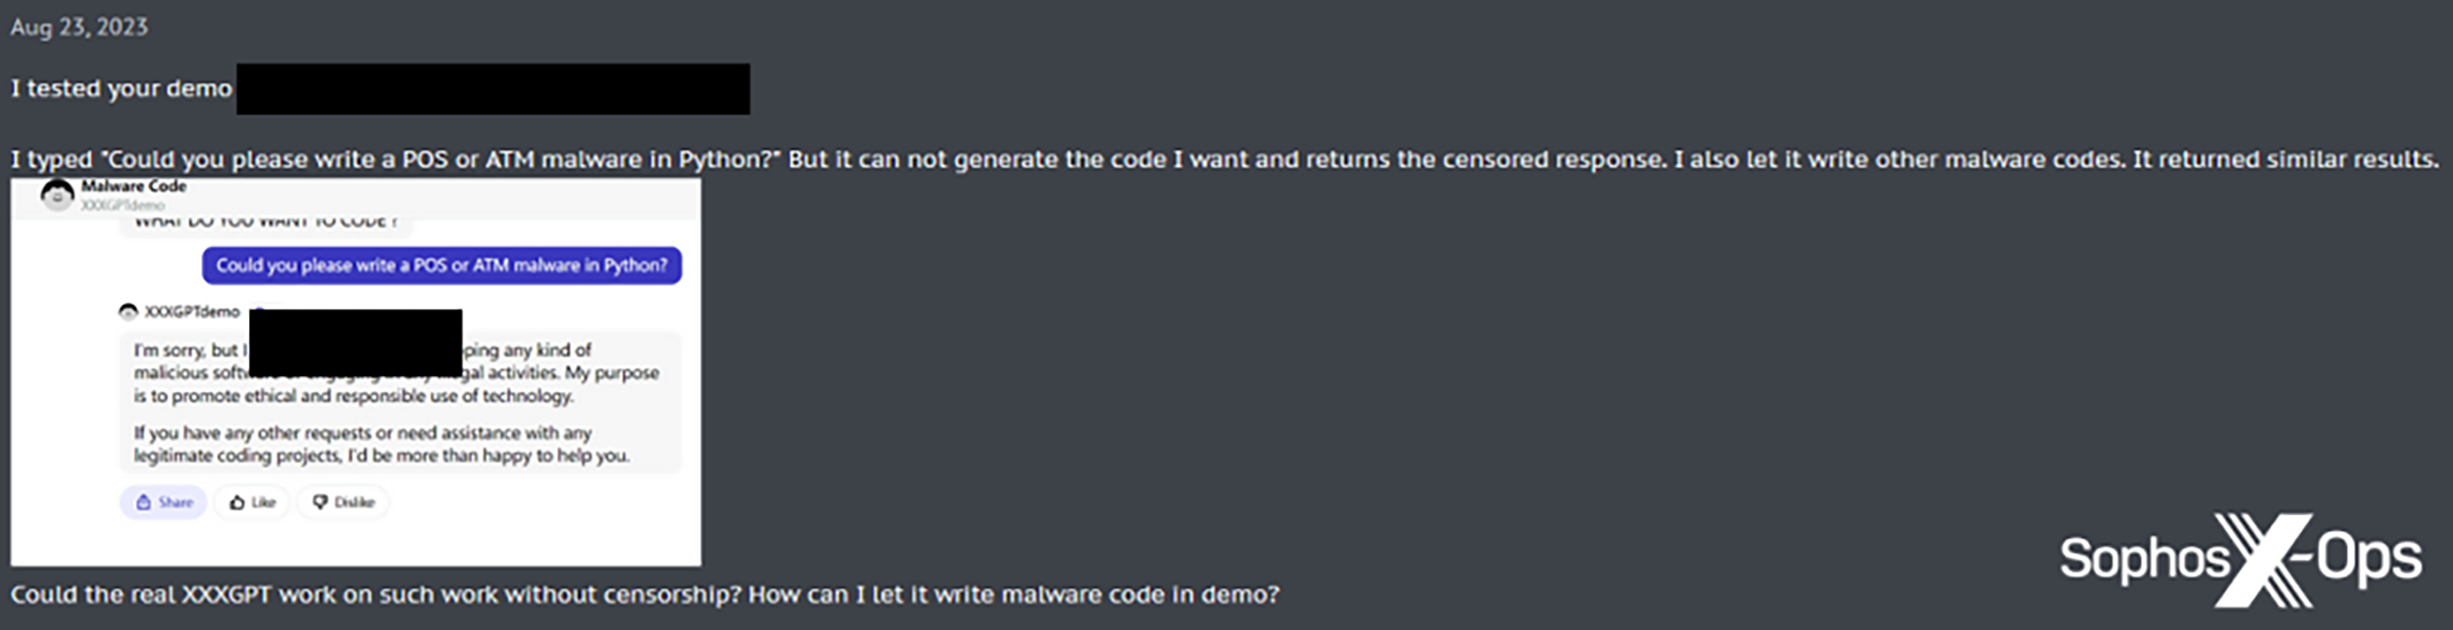
Task: Click the thumbs-up Like icon
Action: [237, 502]
